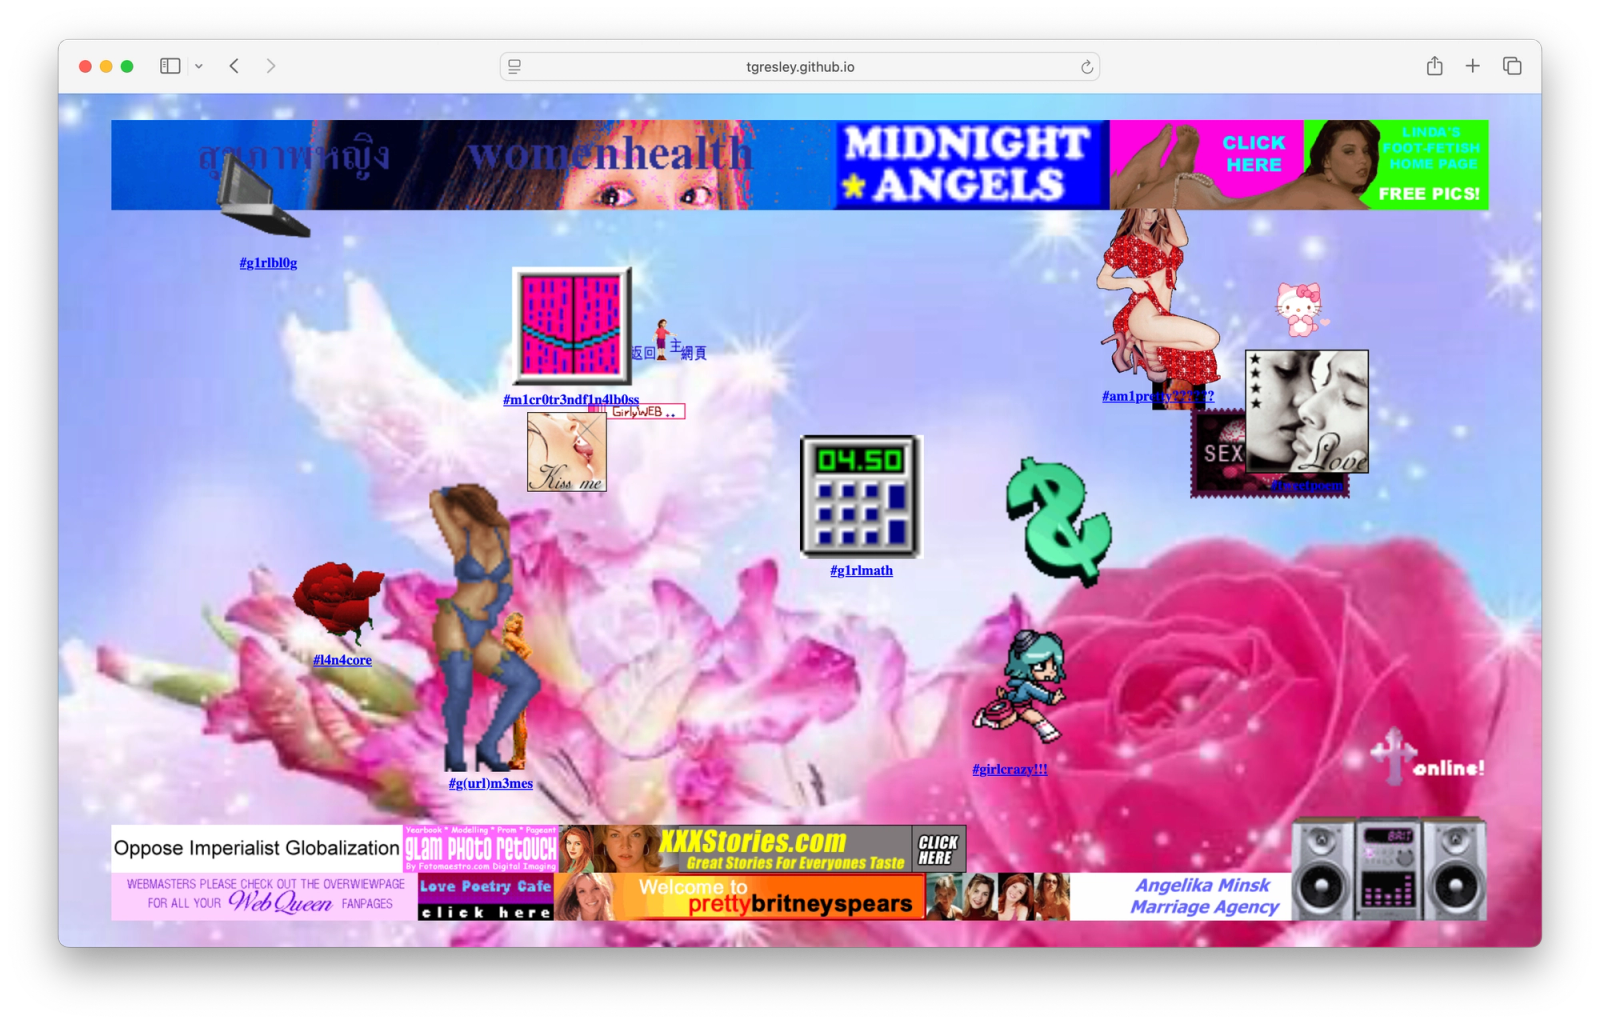Open the #l4n4core link
This screenshot has height=1024, width=1600.
tap(342, 660)
